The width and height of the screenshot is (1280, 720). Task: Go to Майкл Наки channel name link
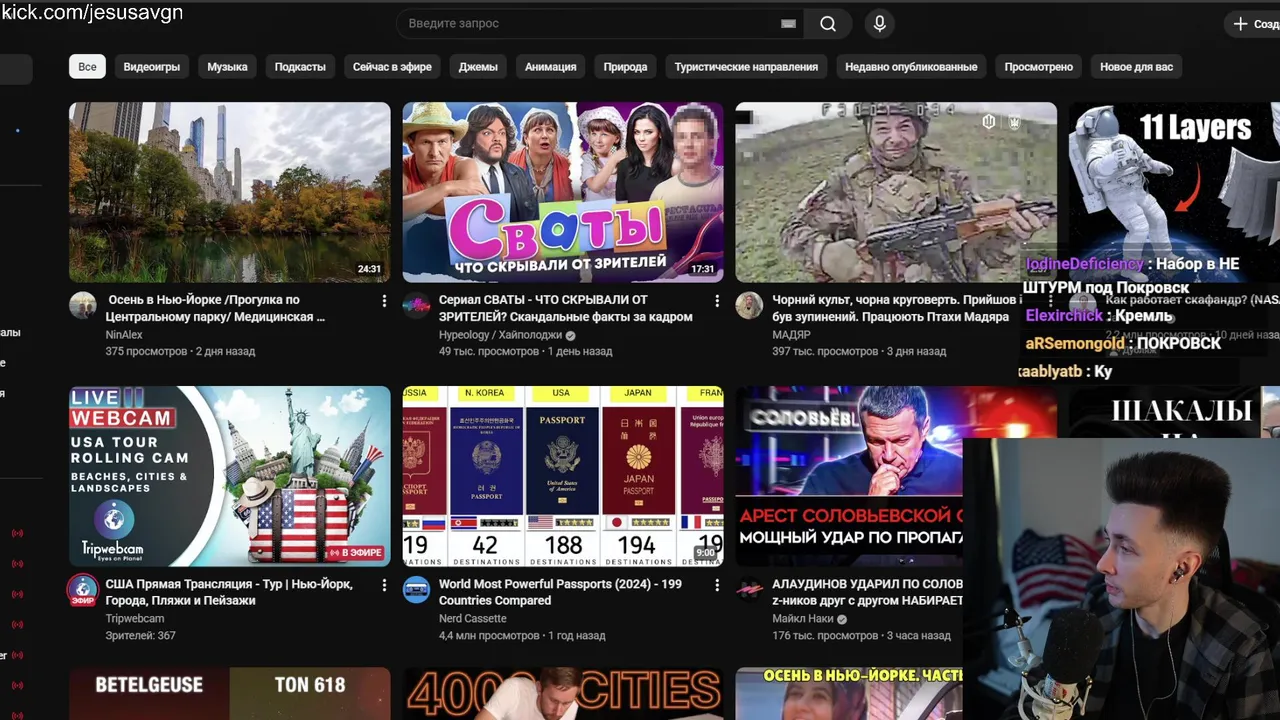point(804,619)
